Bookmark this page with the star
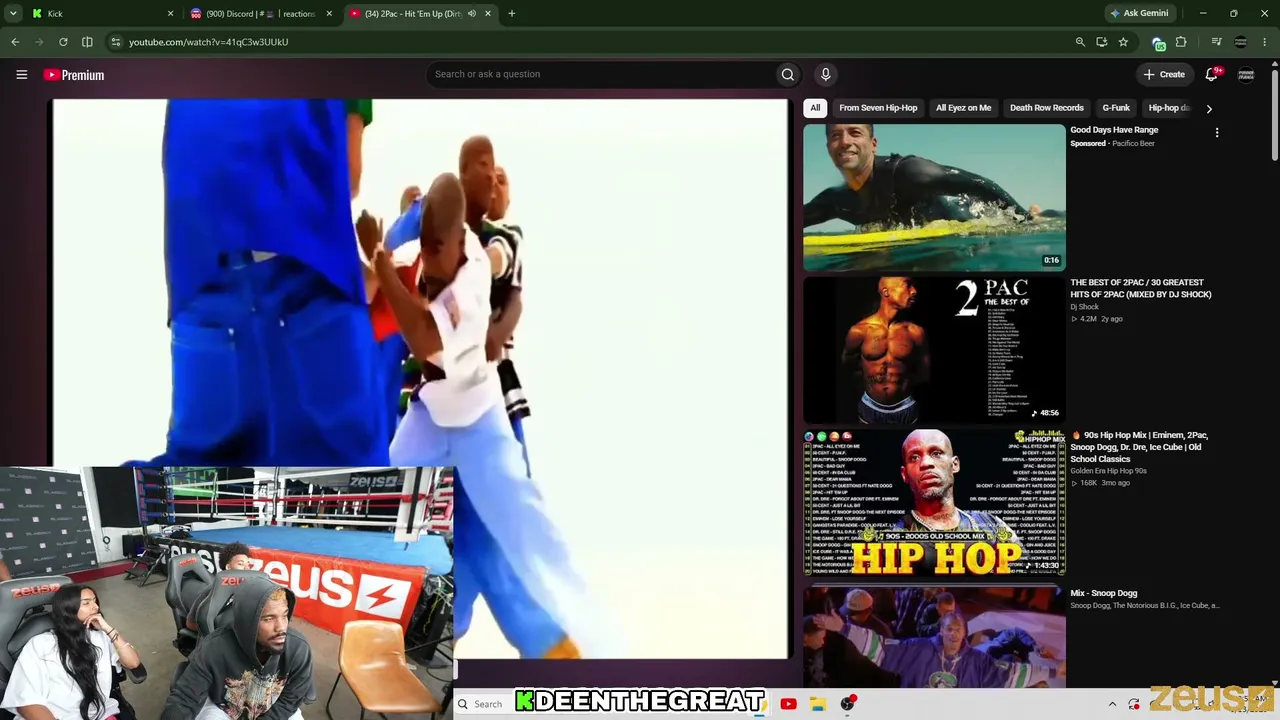The height and width of the screenshot is (720, 1280). coord(1123,42)
